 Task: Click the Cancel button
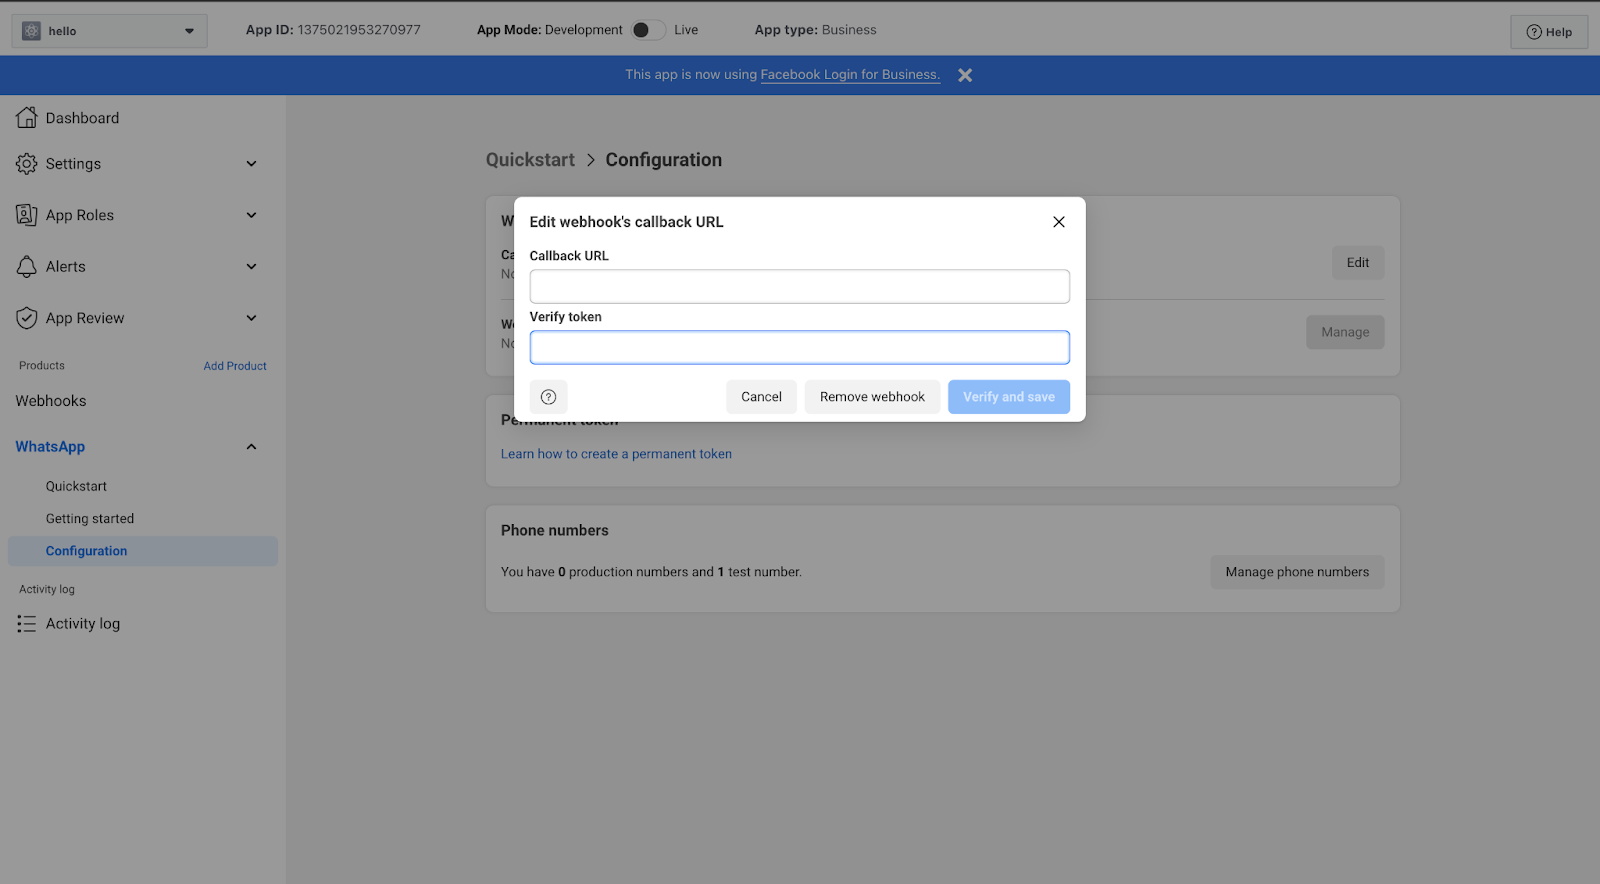(x=761, y=397)
